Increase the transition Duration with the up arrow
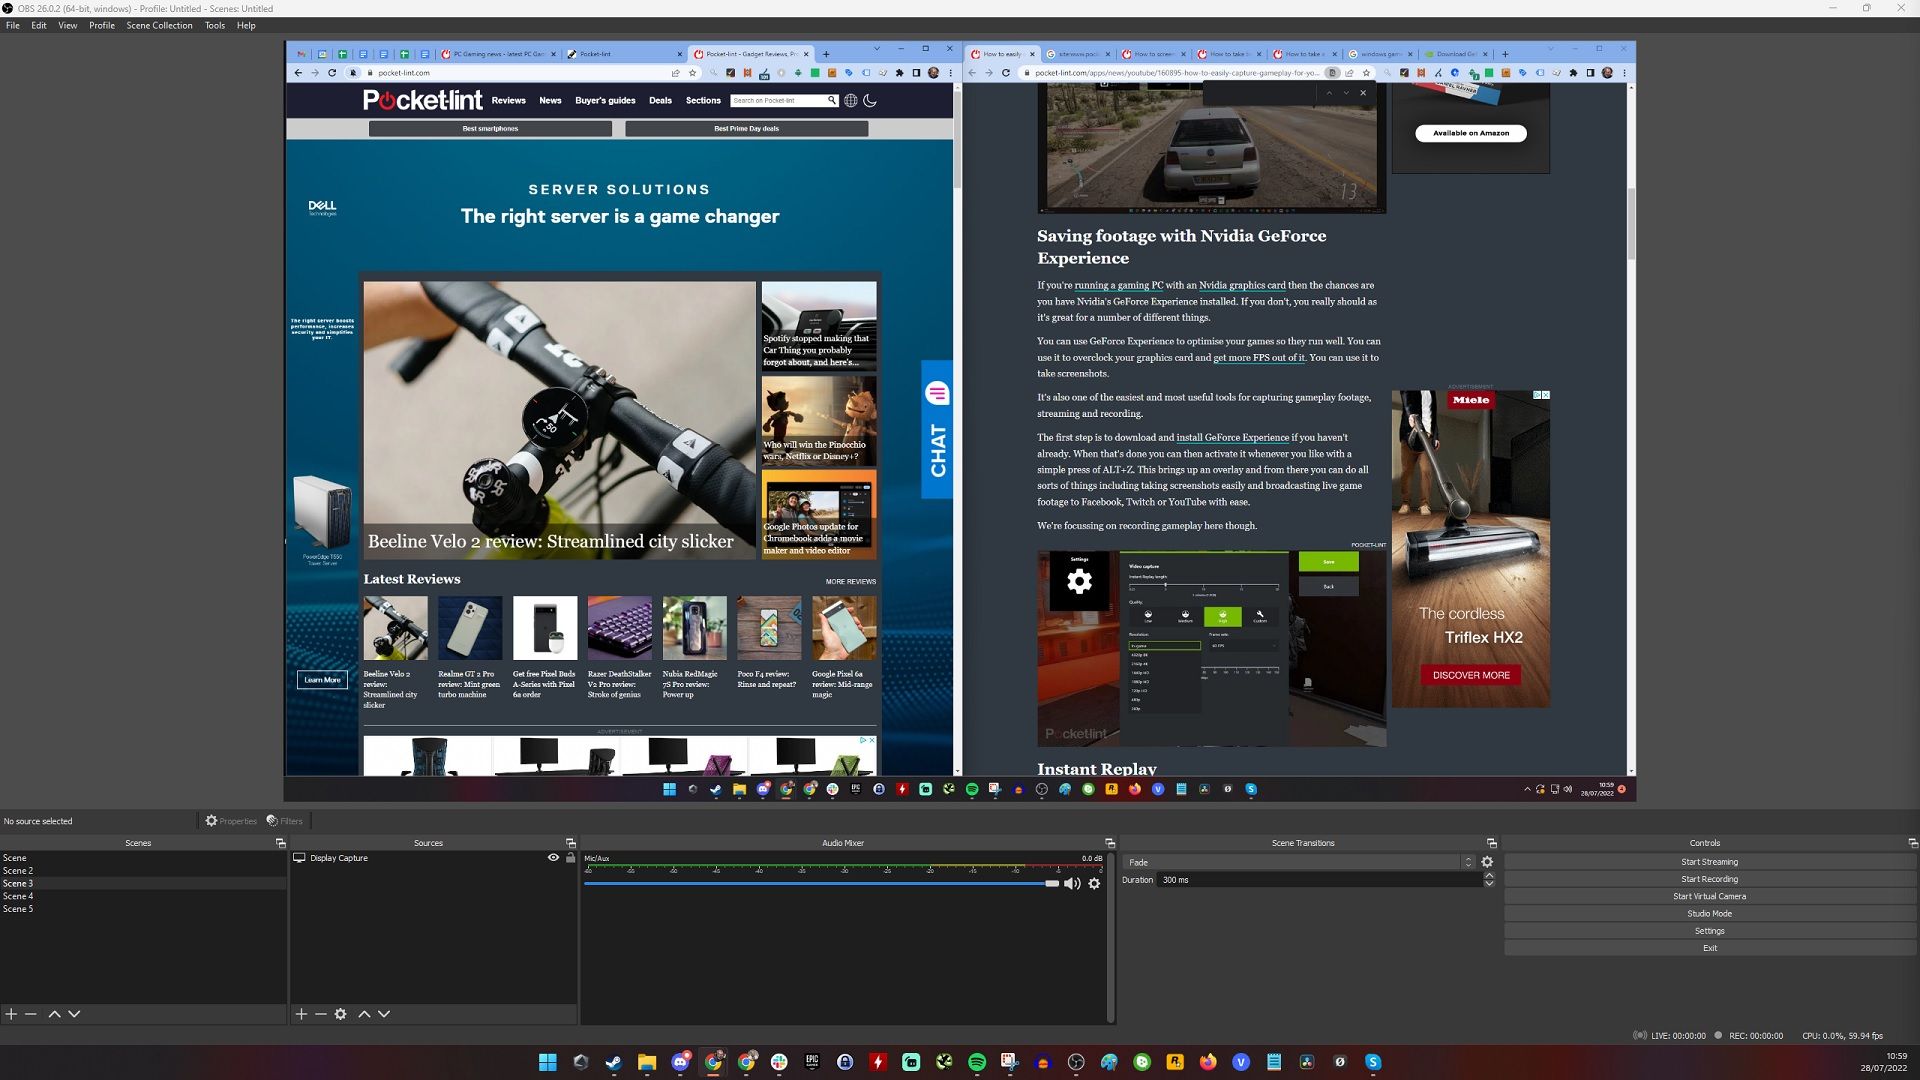The image size is (1920, 1080). [1489, 876]
